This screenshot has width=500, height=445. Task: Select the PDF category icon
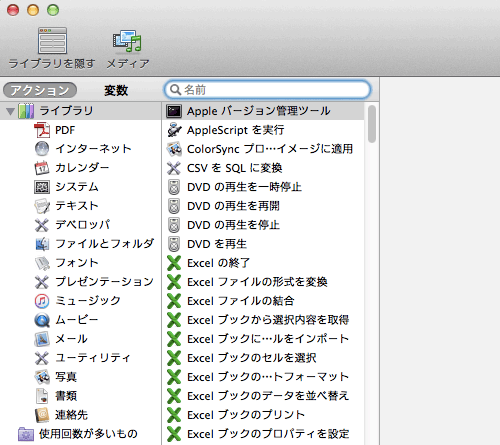[42, 130]
